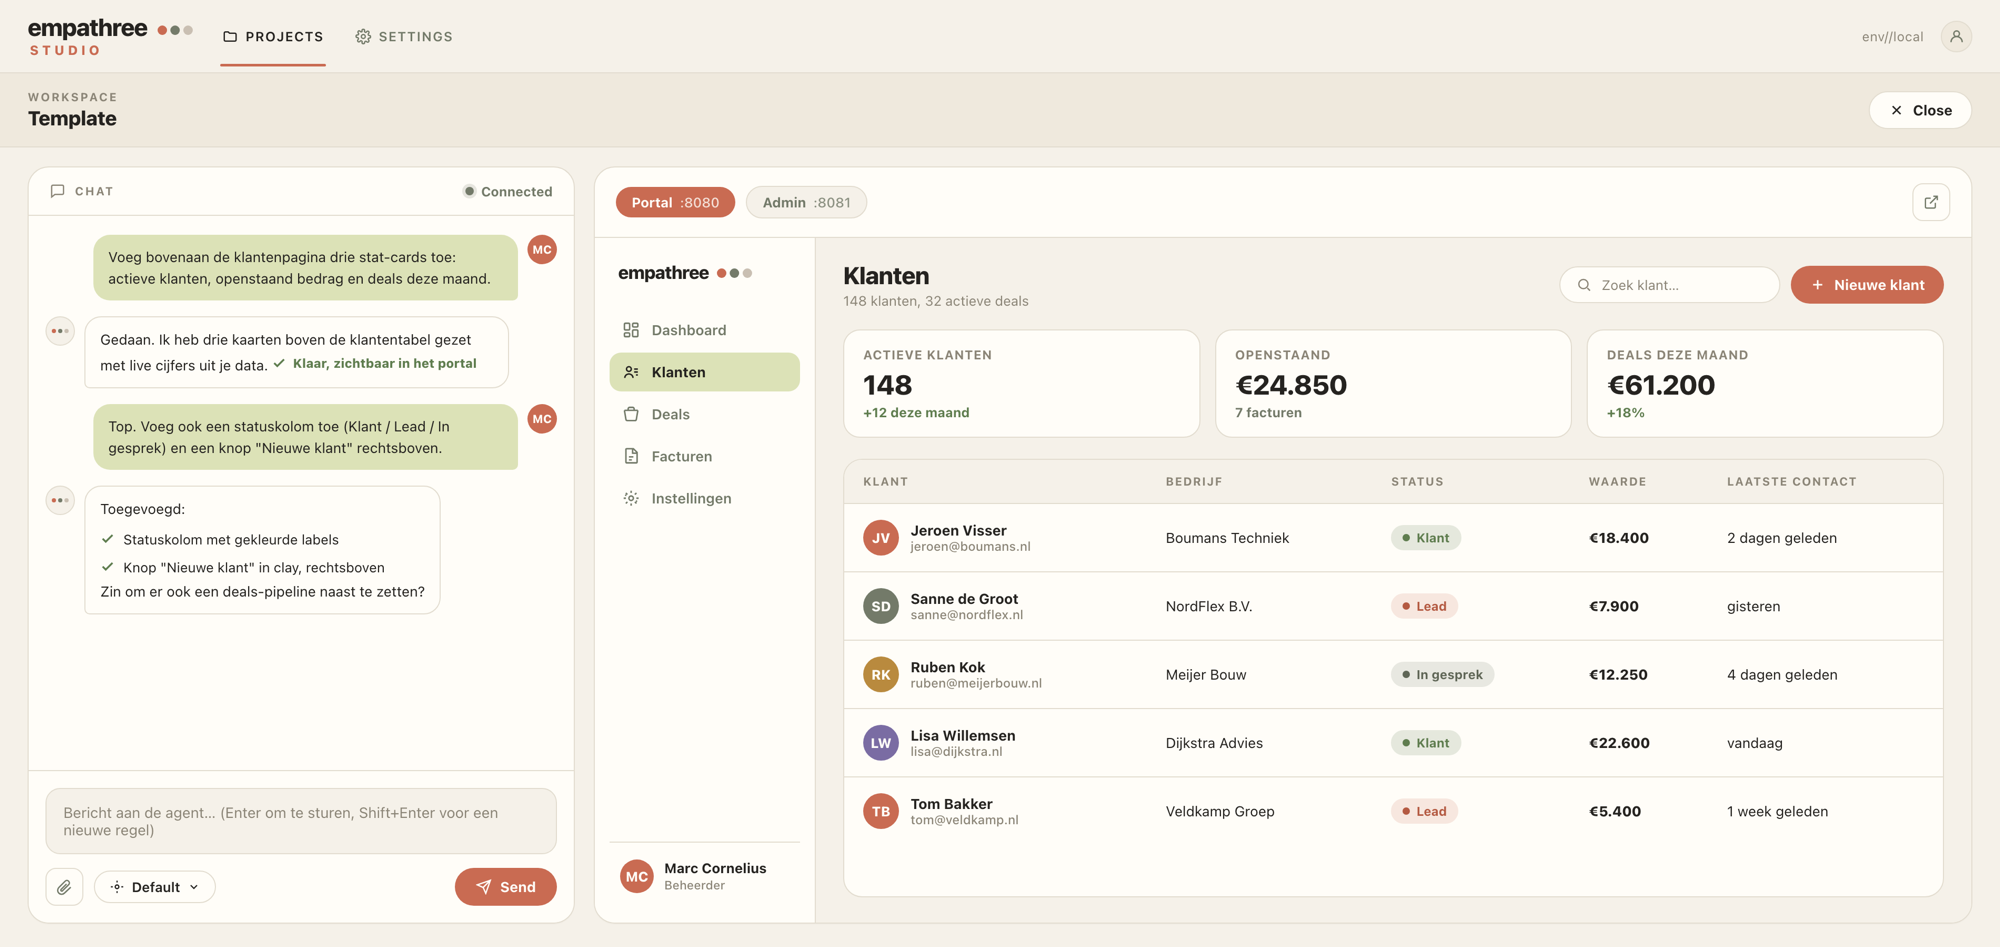Open Deals in the portal sidebar

(704, 414)
